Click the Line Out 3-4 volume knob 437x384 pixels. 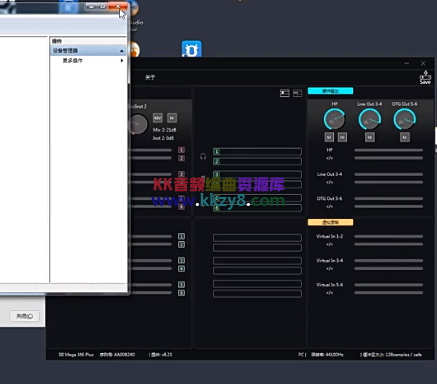pyautogui.click(x=369, y=119)
